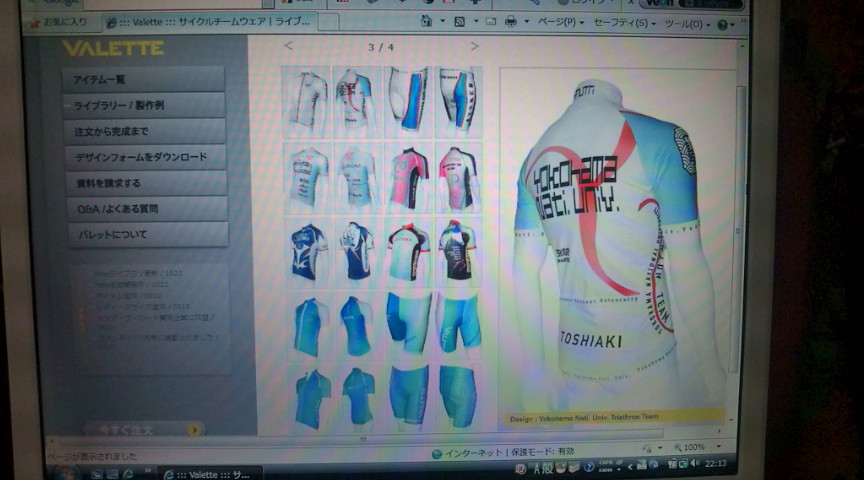Click the volume speaker tray icon
Viewport: 864px width, 480px height.
click(695, 463)
